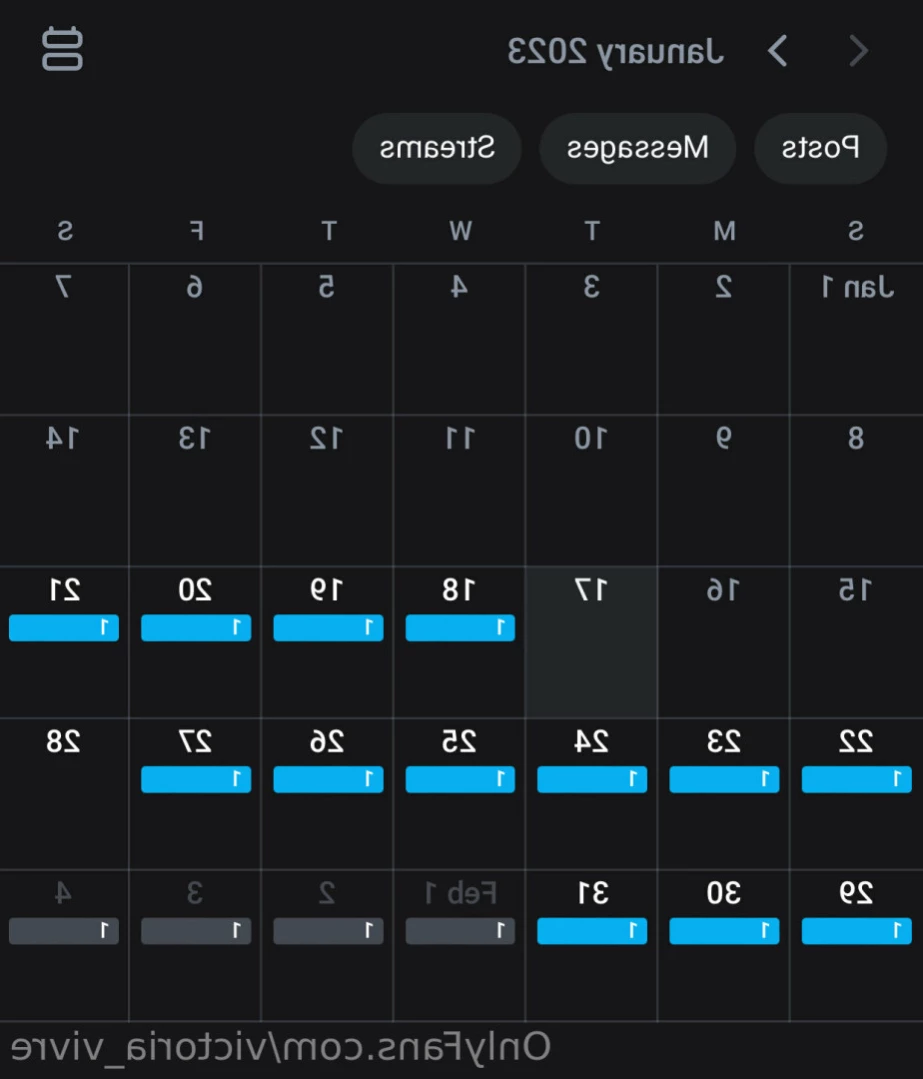Select day 10 in the calendar
Image resolution: width=923 pixels, height=1079 pixels.
591,491
